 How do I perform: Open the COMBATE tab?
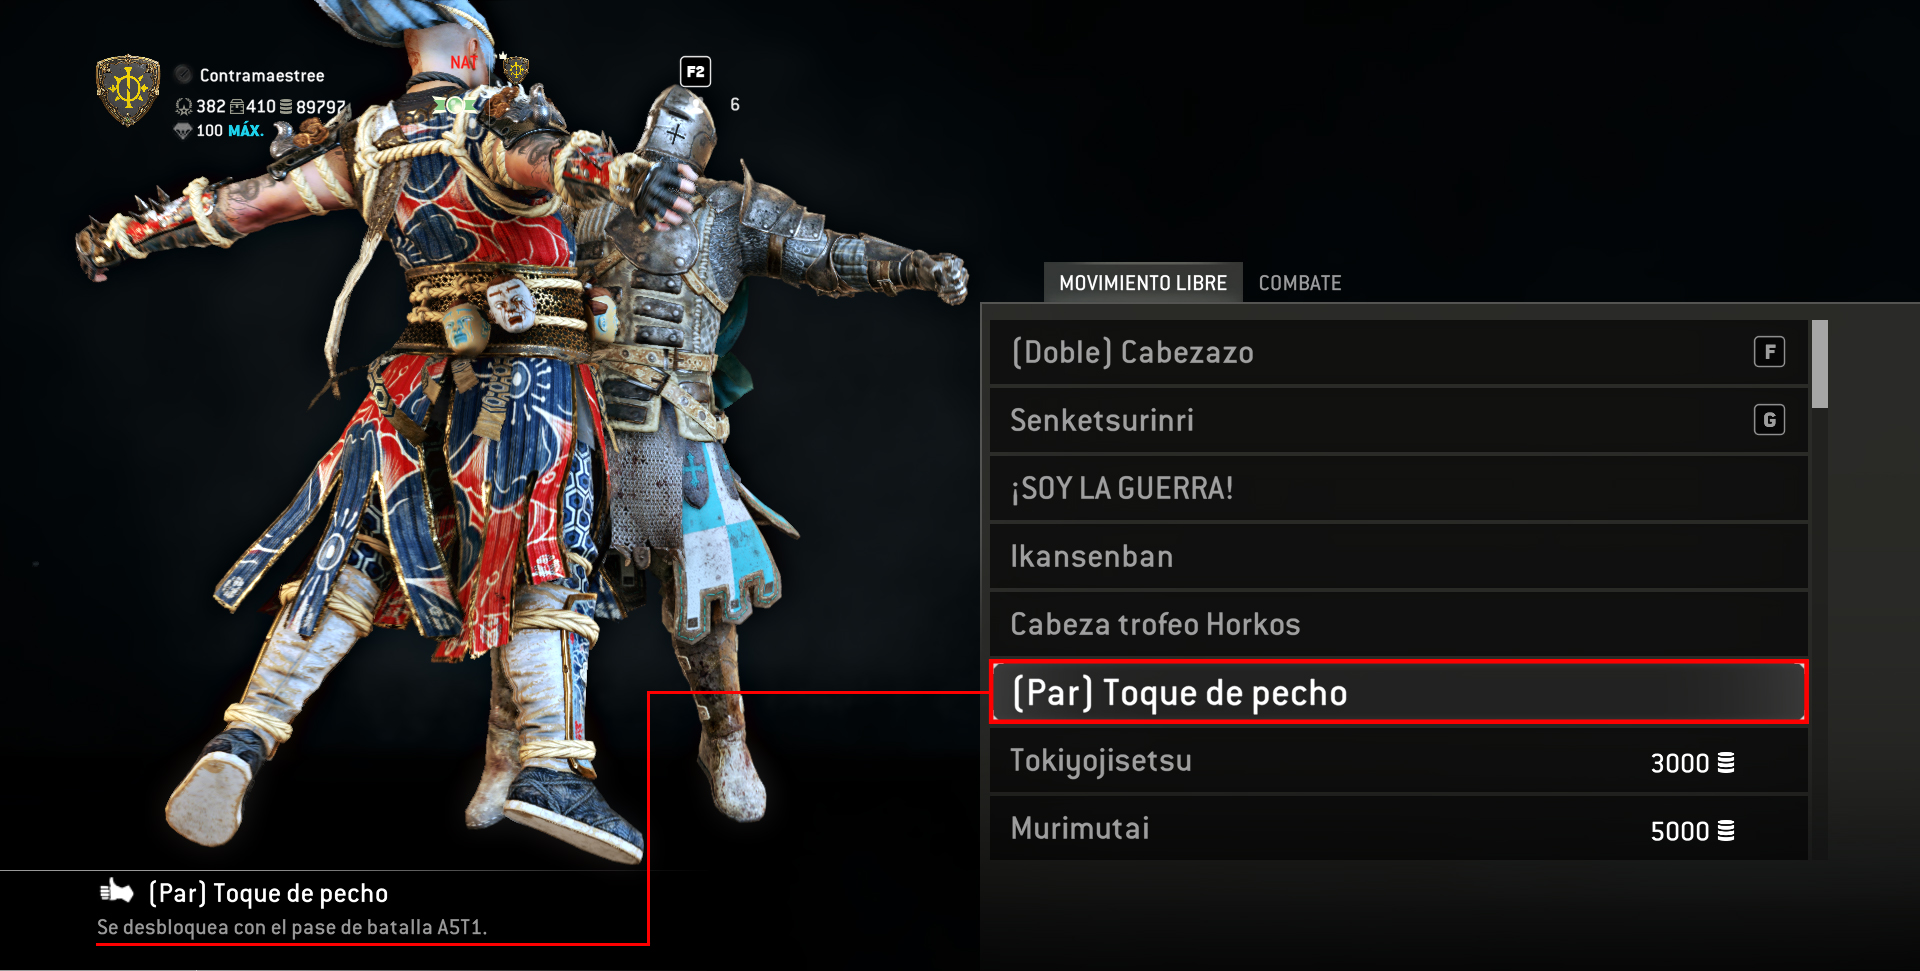pos(1300,283)
